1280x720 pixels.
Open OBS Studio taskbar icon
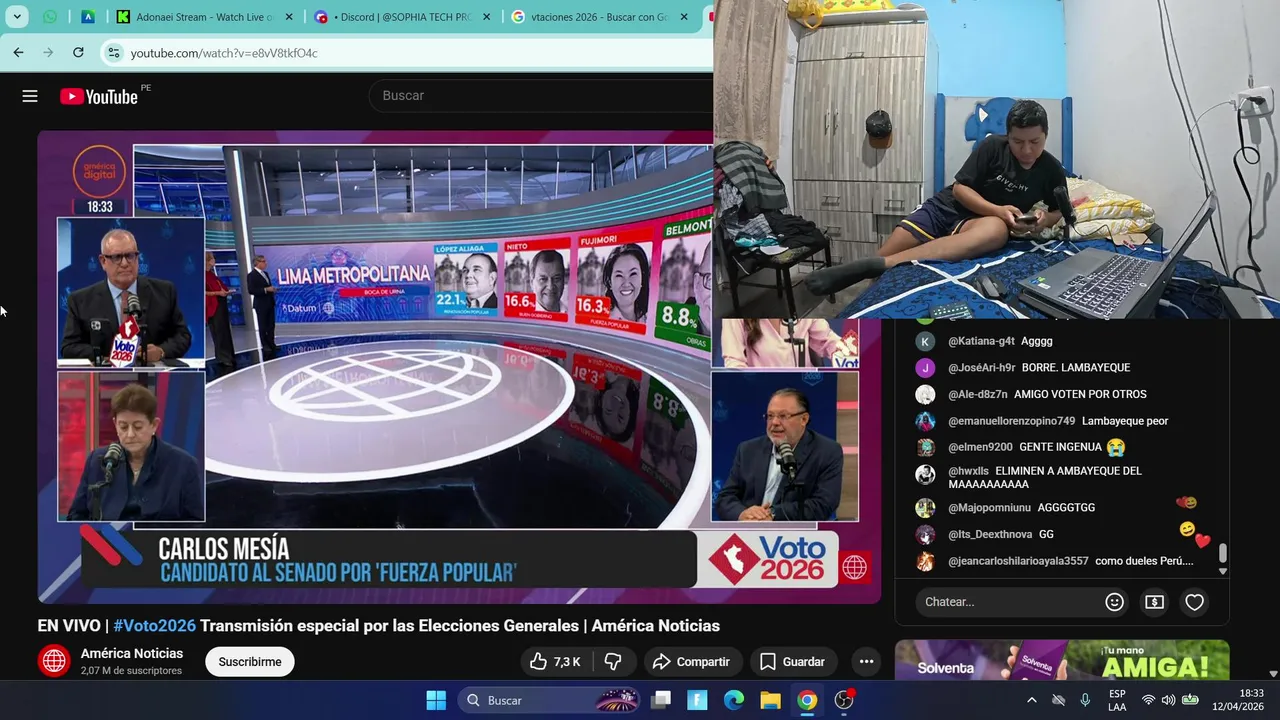click(844, 700)
